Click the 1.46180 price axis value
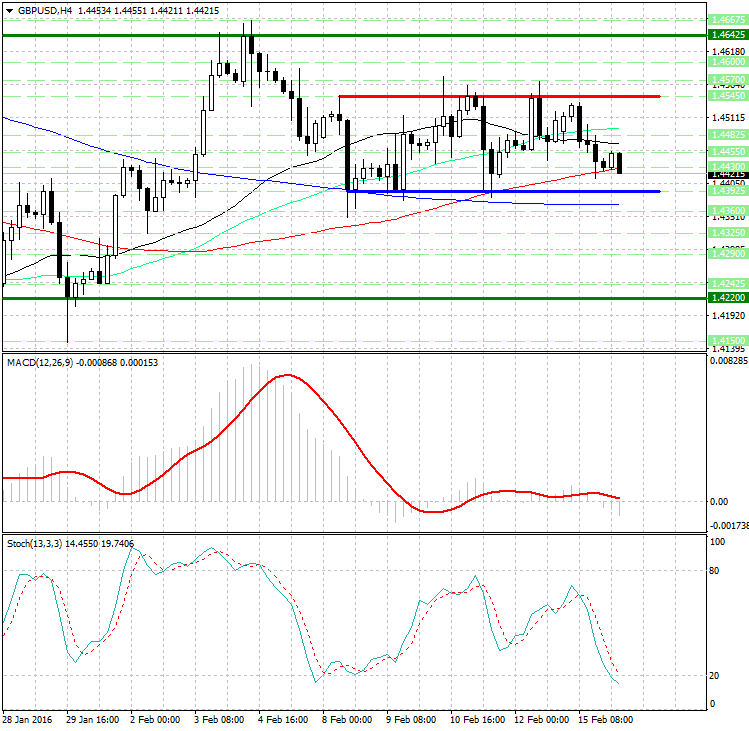 728,51
